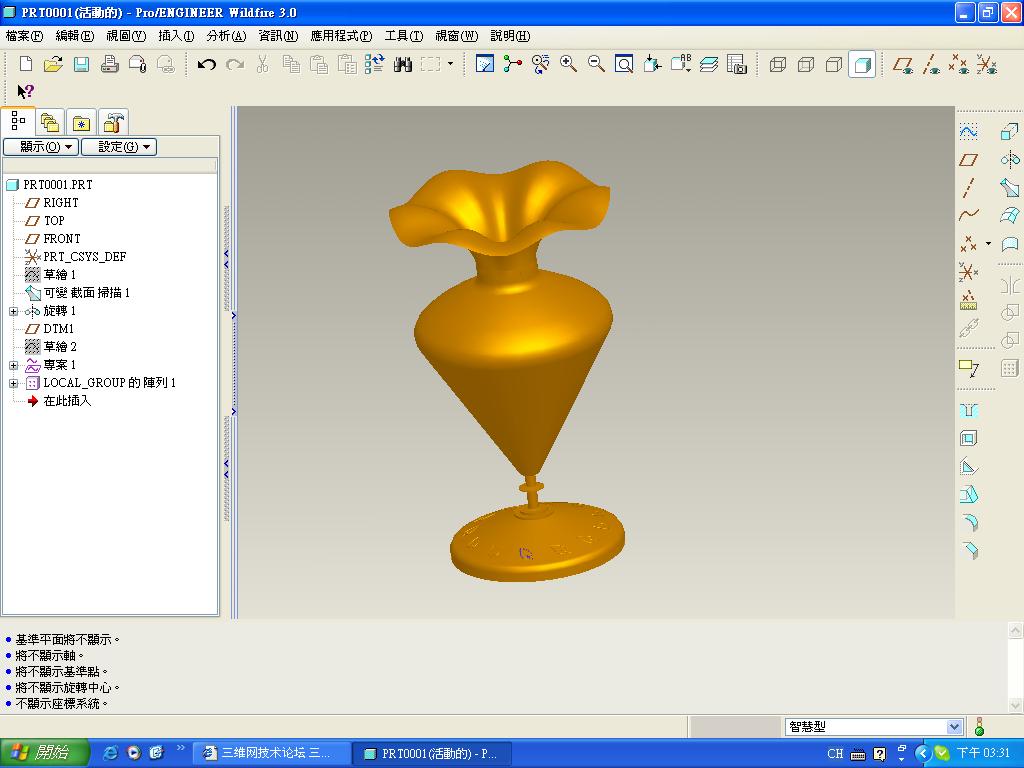Switch the display style to Shading
This screenshot has width=1024, height=768.
coord(862,64)
